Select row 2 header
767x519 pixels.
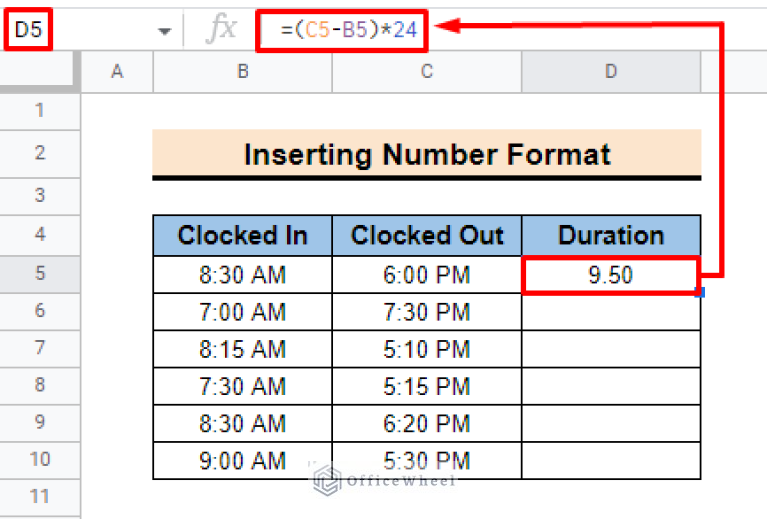(x=40, y=154)
